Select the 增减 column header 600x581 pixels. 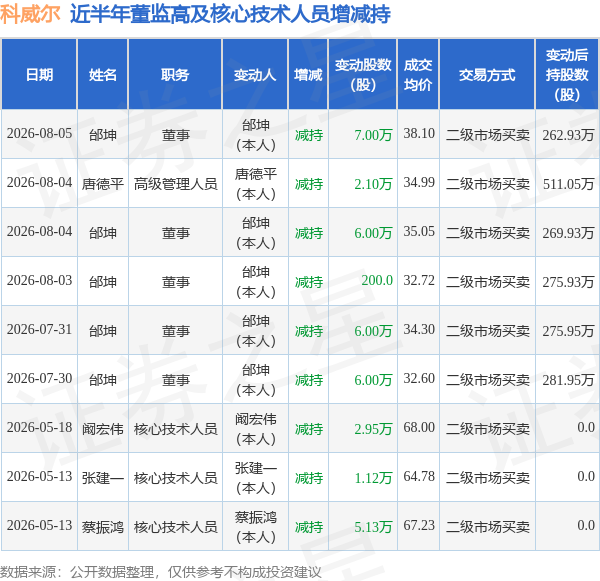pyautogui.click(x=308, y=74)
